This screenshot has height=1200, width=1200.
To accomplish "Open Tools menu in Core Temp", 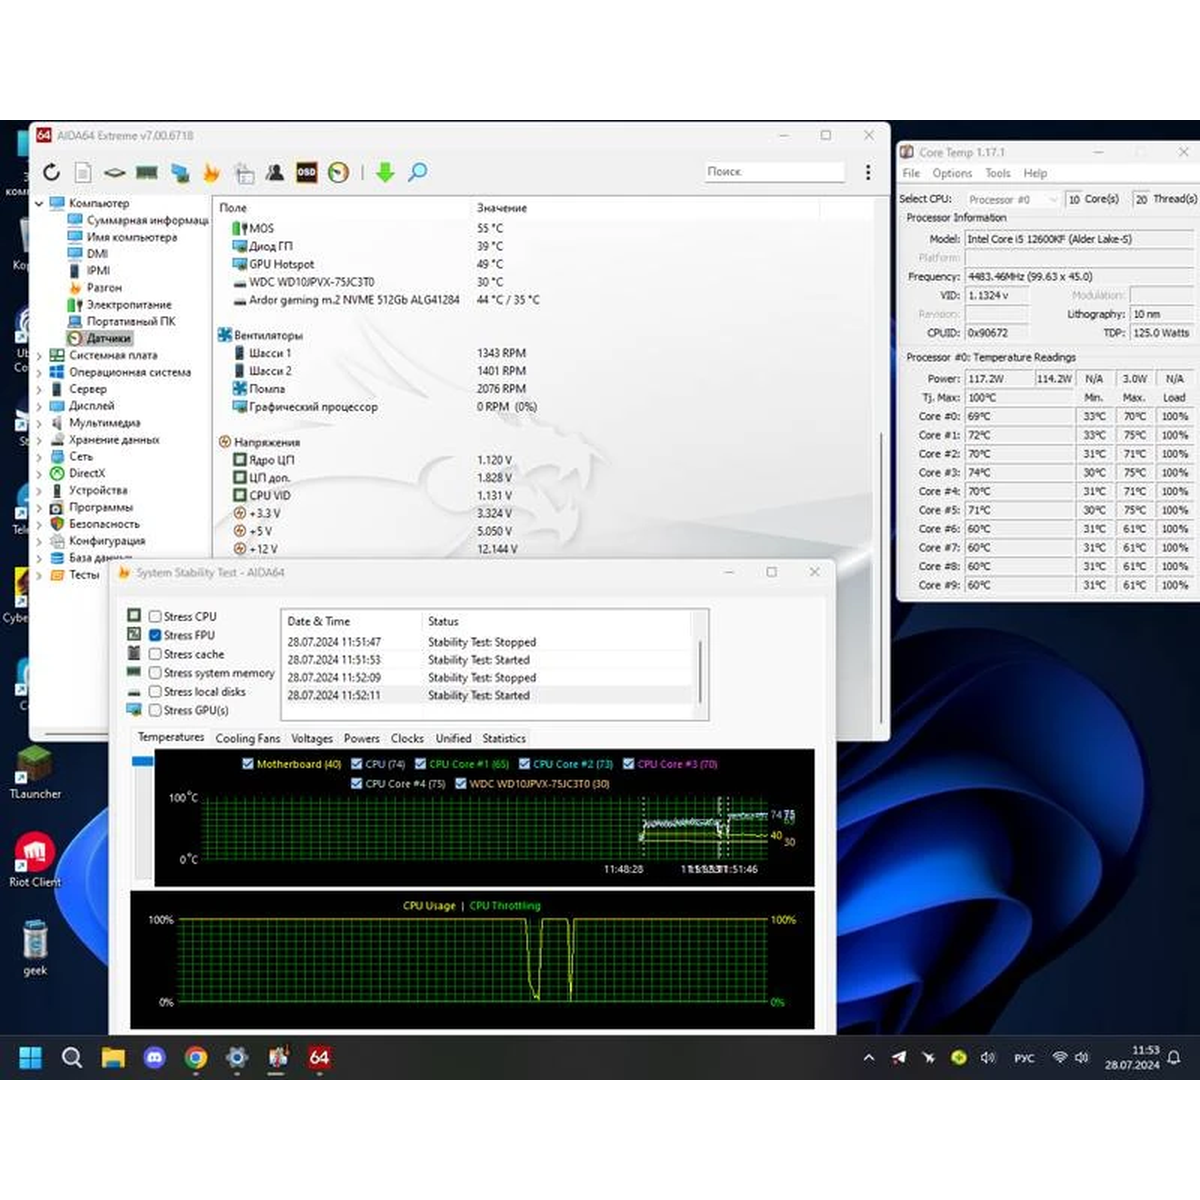I will pyautogui.click(x=998, y=173).
